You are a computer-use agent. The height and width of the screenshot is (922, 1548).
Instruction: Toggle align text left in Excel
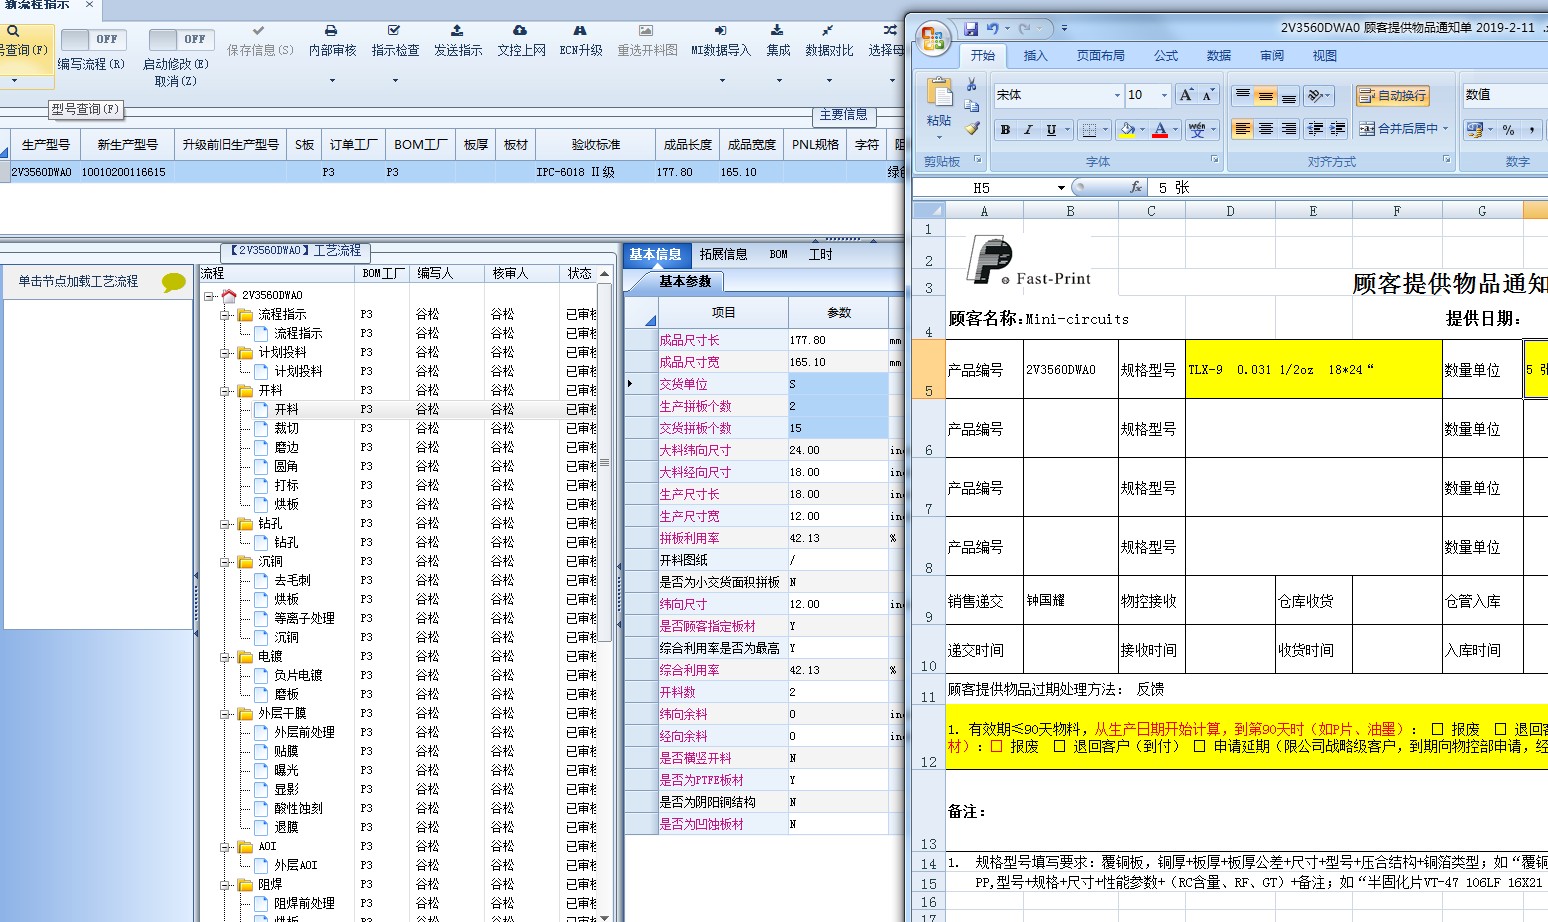point(1242,129)
